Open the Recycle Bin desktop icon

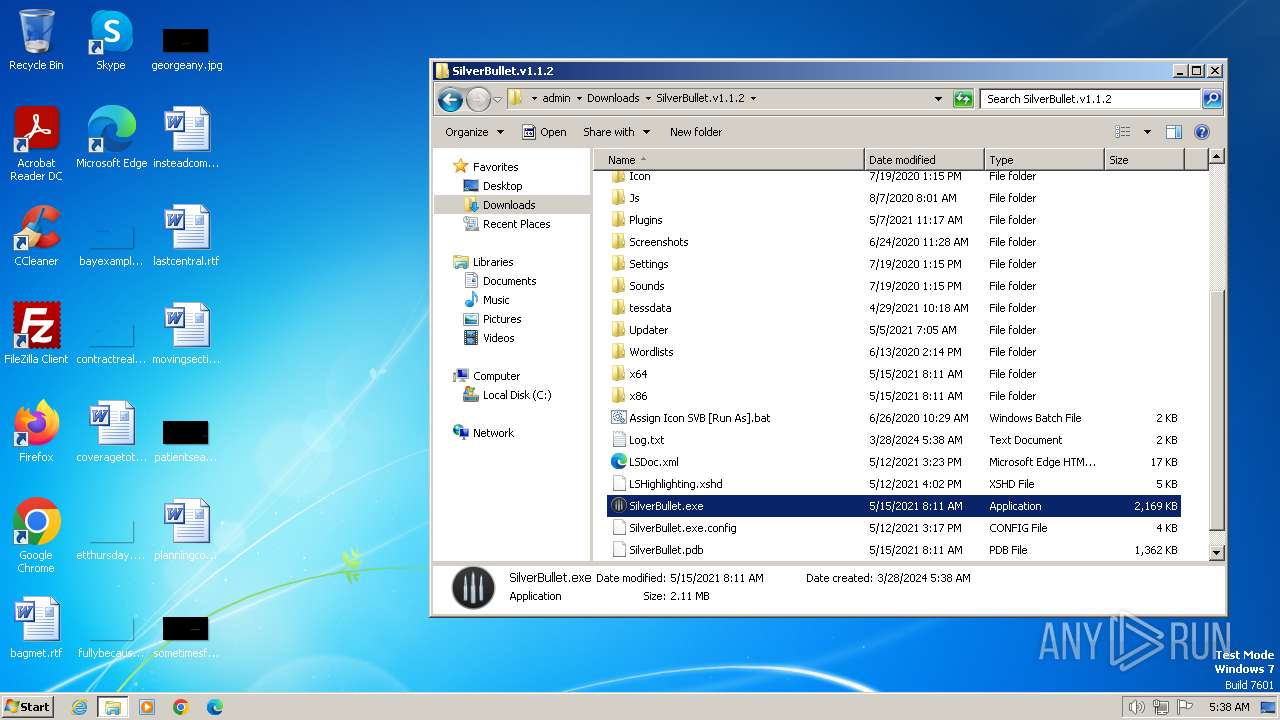coord(36,40)
